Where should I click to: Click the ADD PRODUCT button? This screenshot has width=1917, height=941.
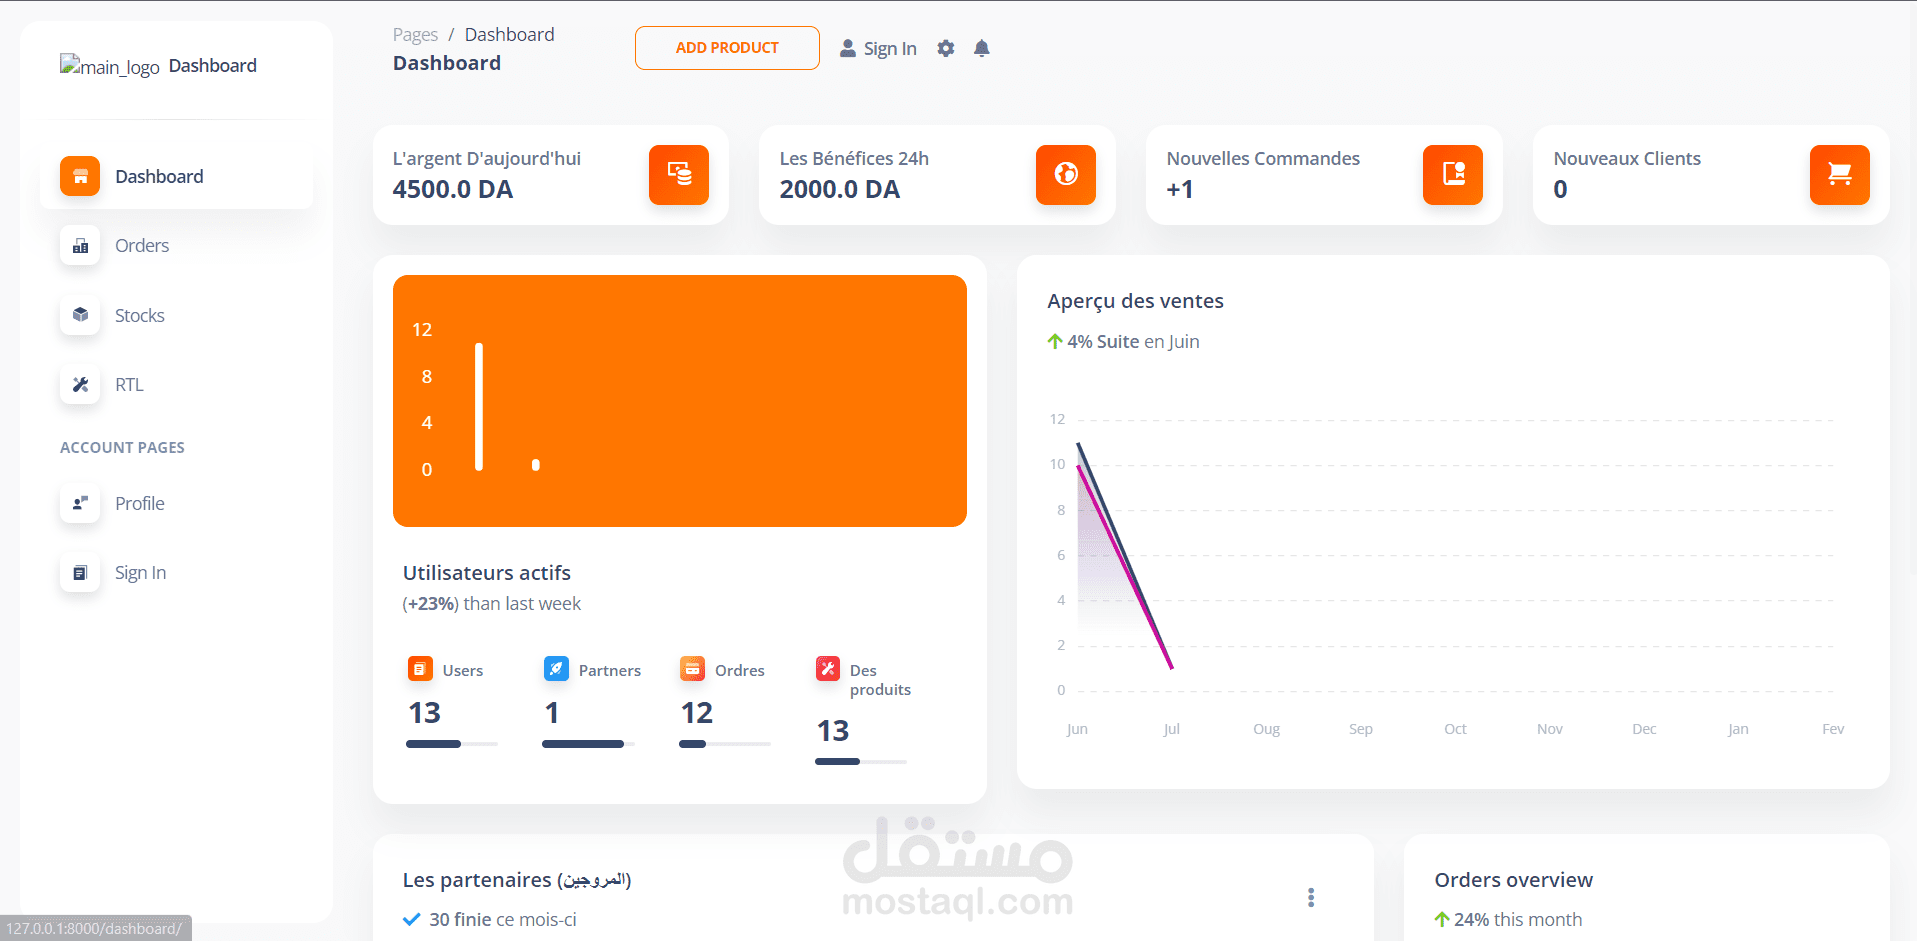[x=727, y=47]
